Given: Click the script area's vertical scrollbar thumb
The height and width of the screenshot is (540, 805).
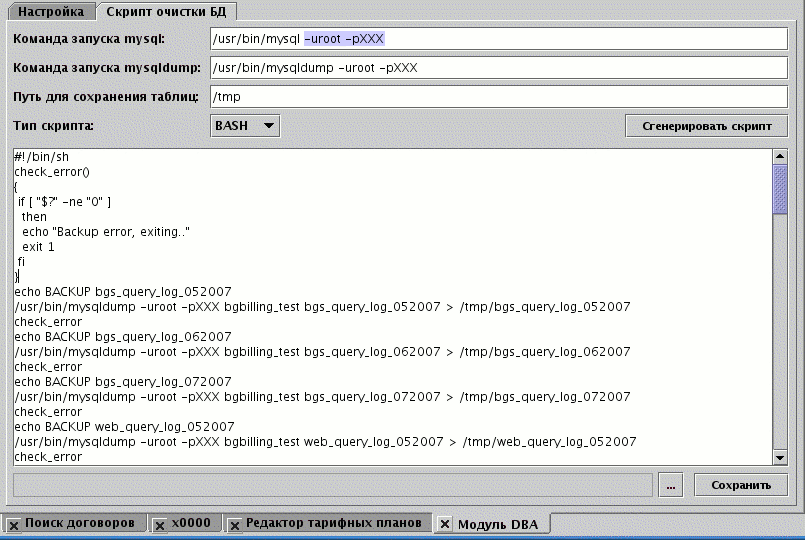Looking at the screenshot, I should point(781,188).
